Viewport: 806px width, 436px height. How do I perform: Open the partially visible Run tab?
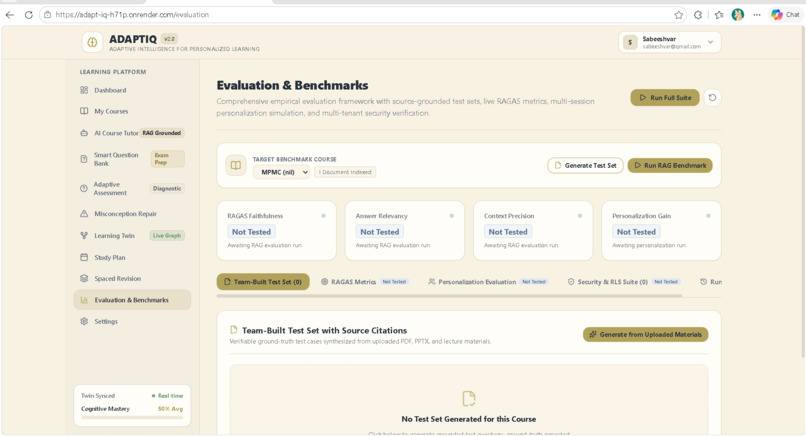click(x=711, y=282)
